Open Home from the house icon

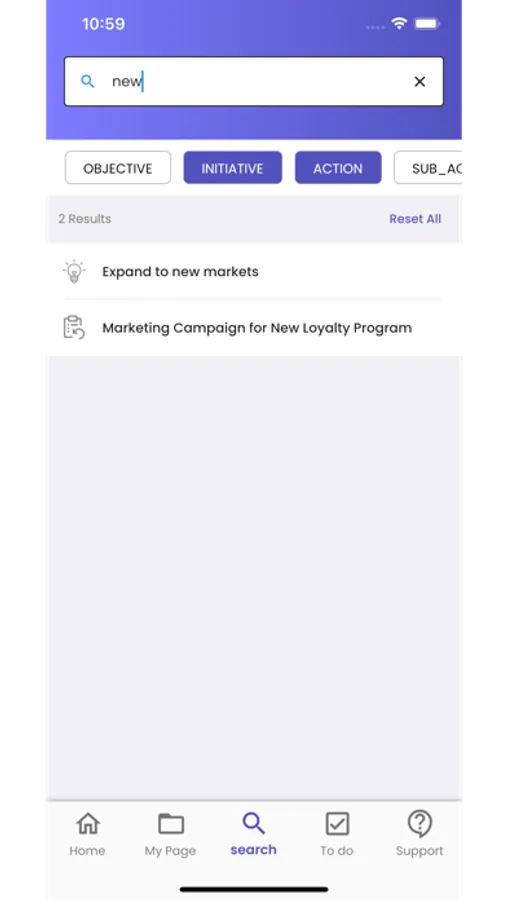click(87, 824)
